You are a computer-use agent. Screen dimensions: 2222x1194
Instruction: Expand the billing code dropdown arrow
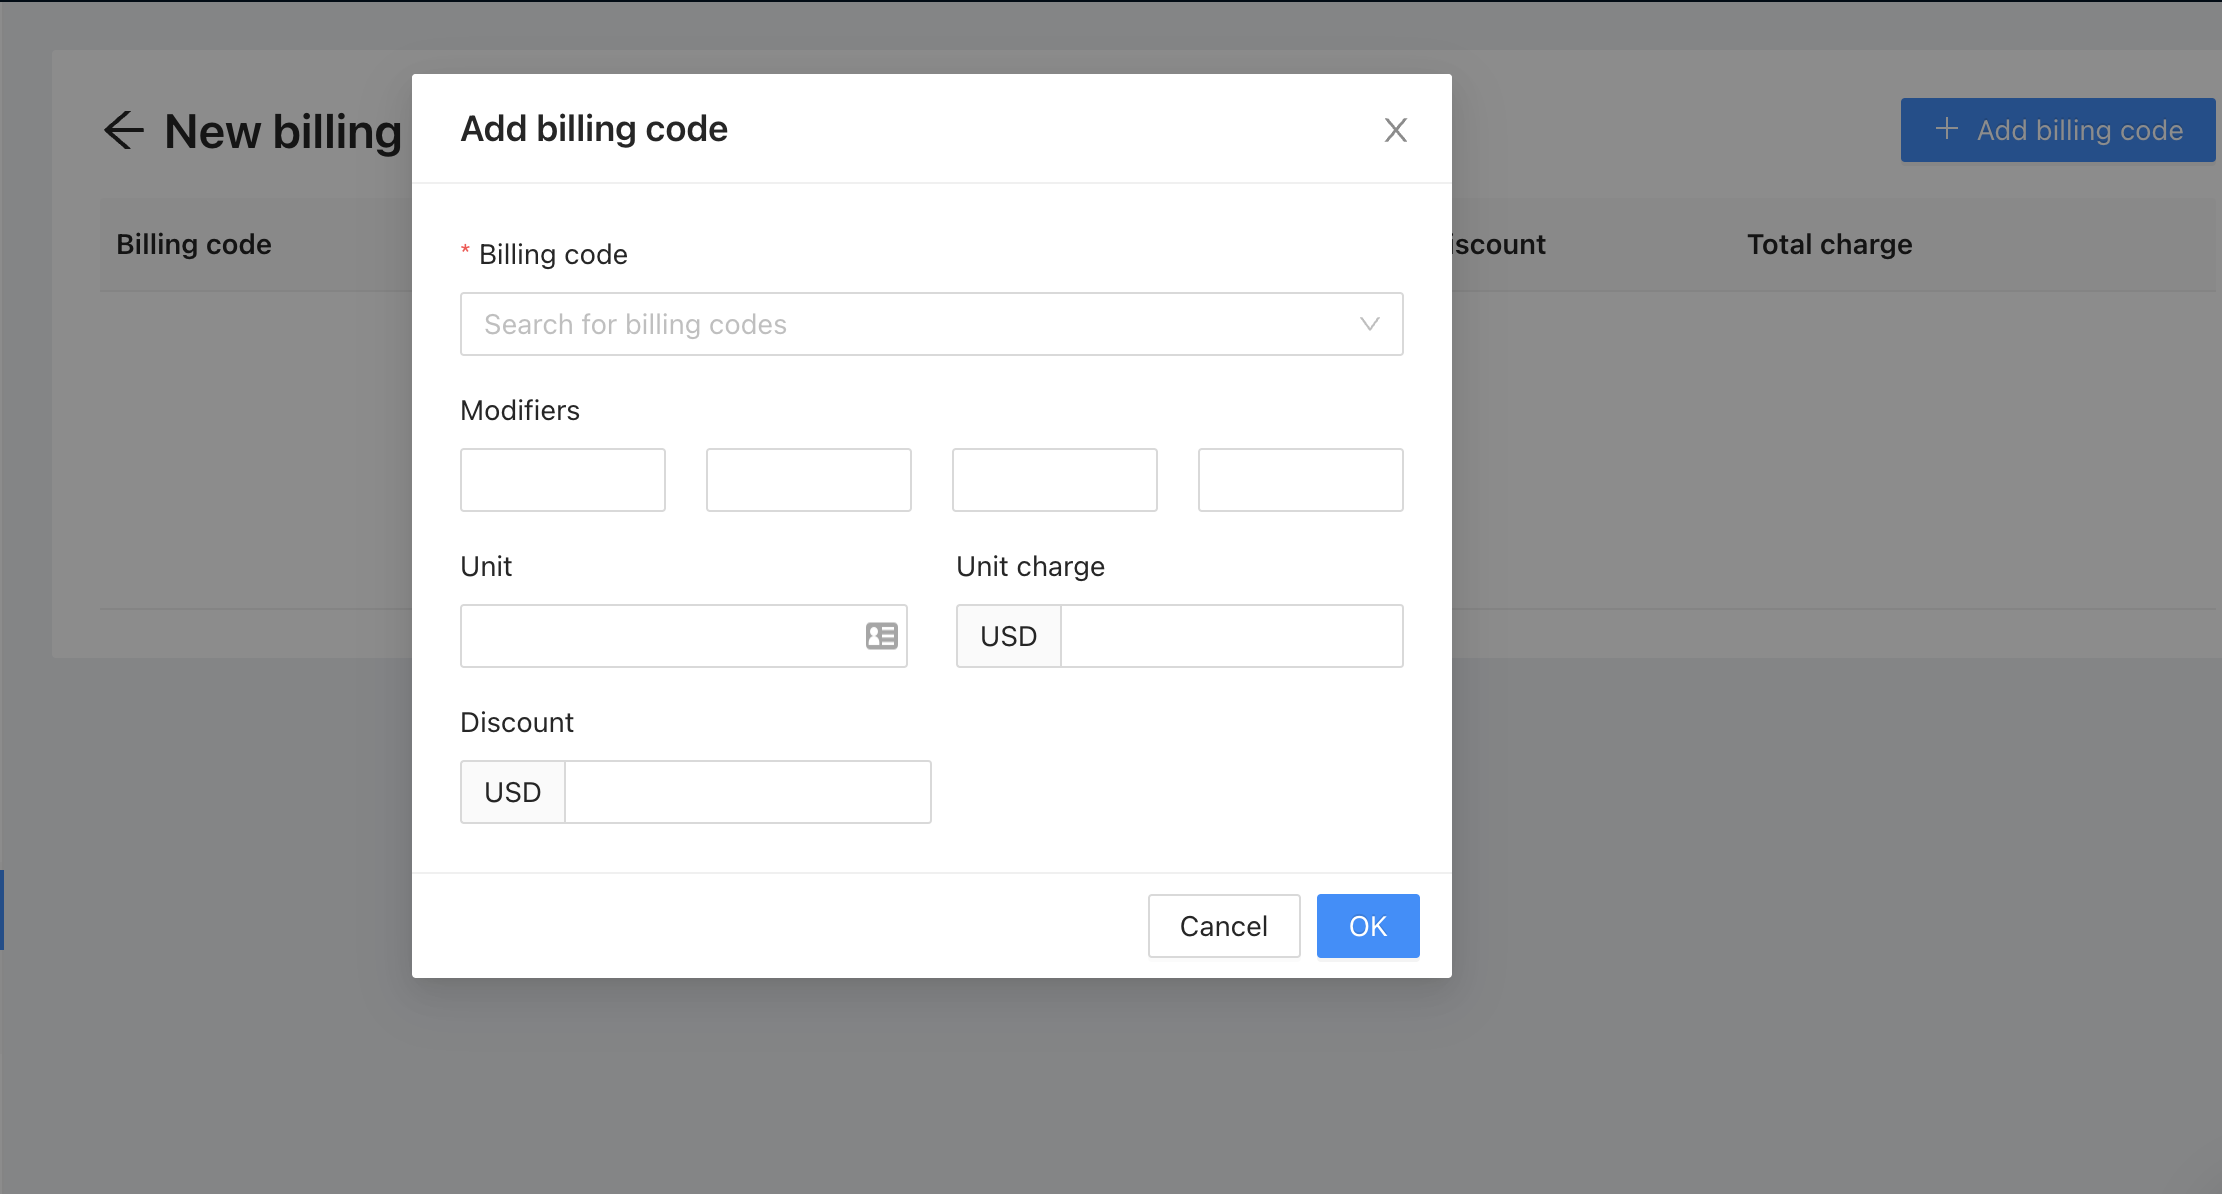(1369, 324)
